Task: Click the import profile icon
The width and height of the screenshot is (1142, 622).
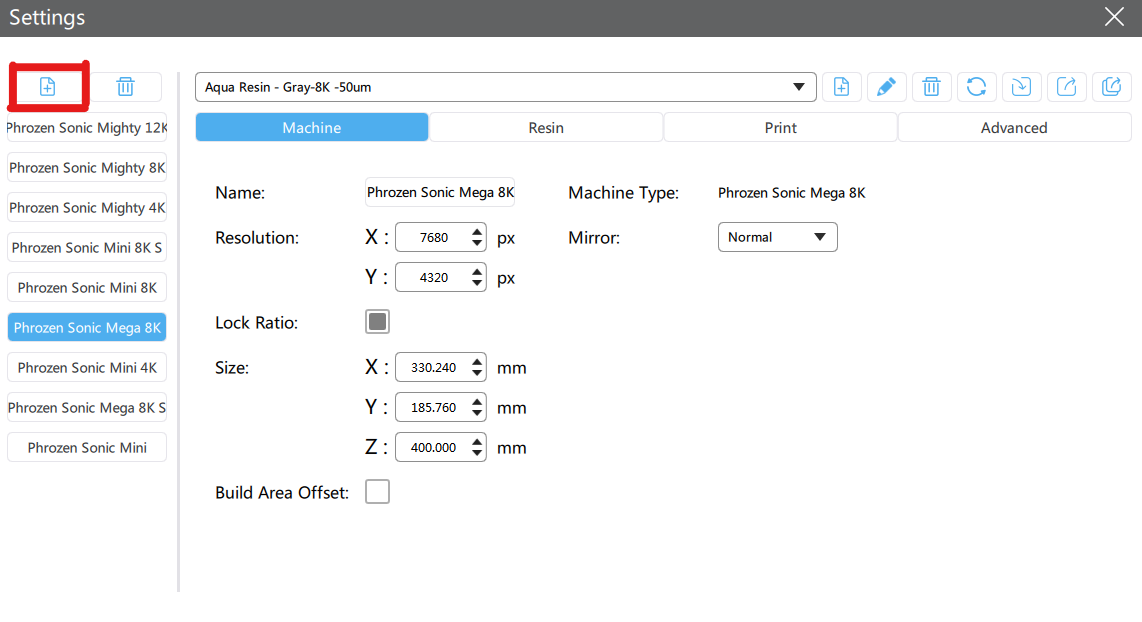Action: pos(1021,87)
